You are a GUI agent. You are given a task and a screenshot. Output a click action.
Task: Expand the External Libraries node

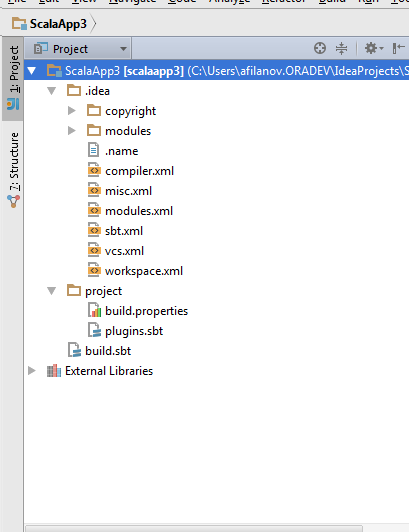(32, 370)
